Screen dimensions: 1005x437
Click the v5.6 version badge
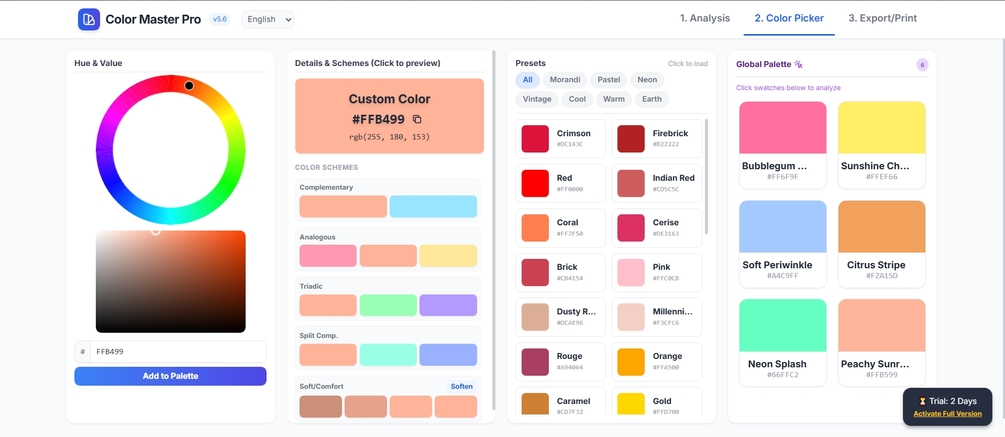coord(220,19)
